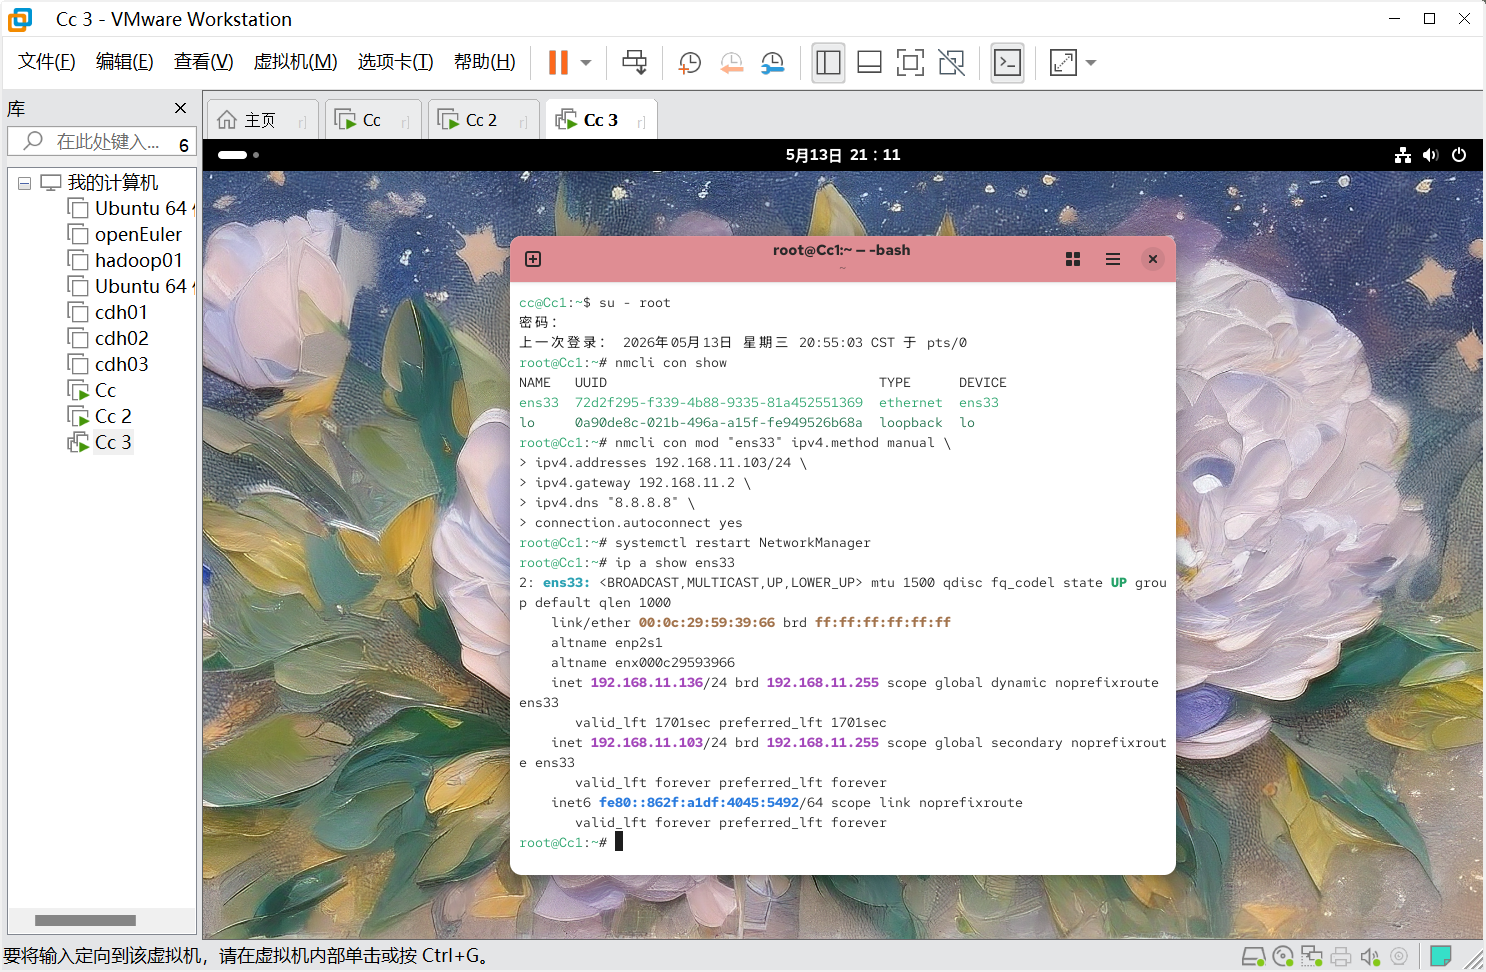Open the snapshot manager
The width and height of the screenshot is (1486, 972).
(x=773, y=63)
